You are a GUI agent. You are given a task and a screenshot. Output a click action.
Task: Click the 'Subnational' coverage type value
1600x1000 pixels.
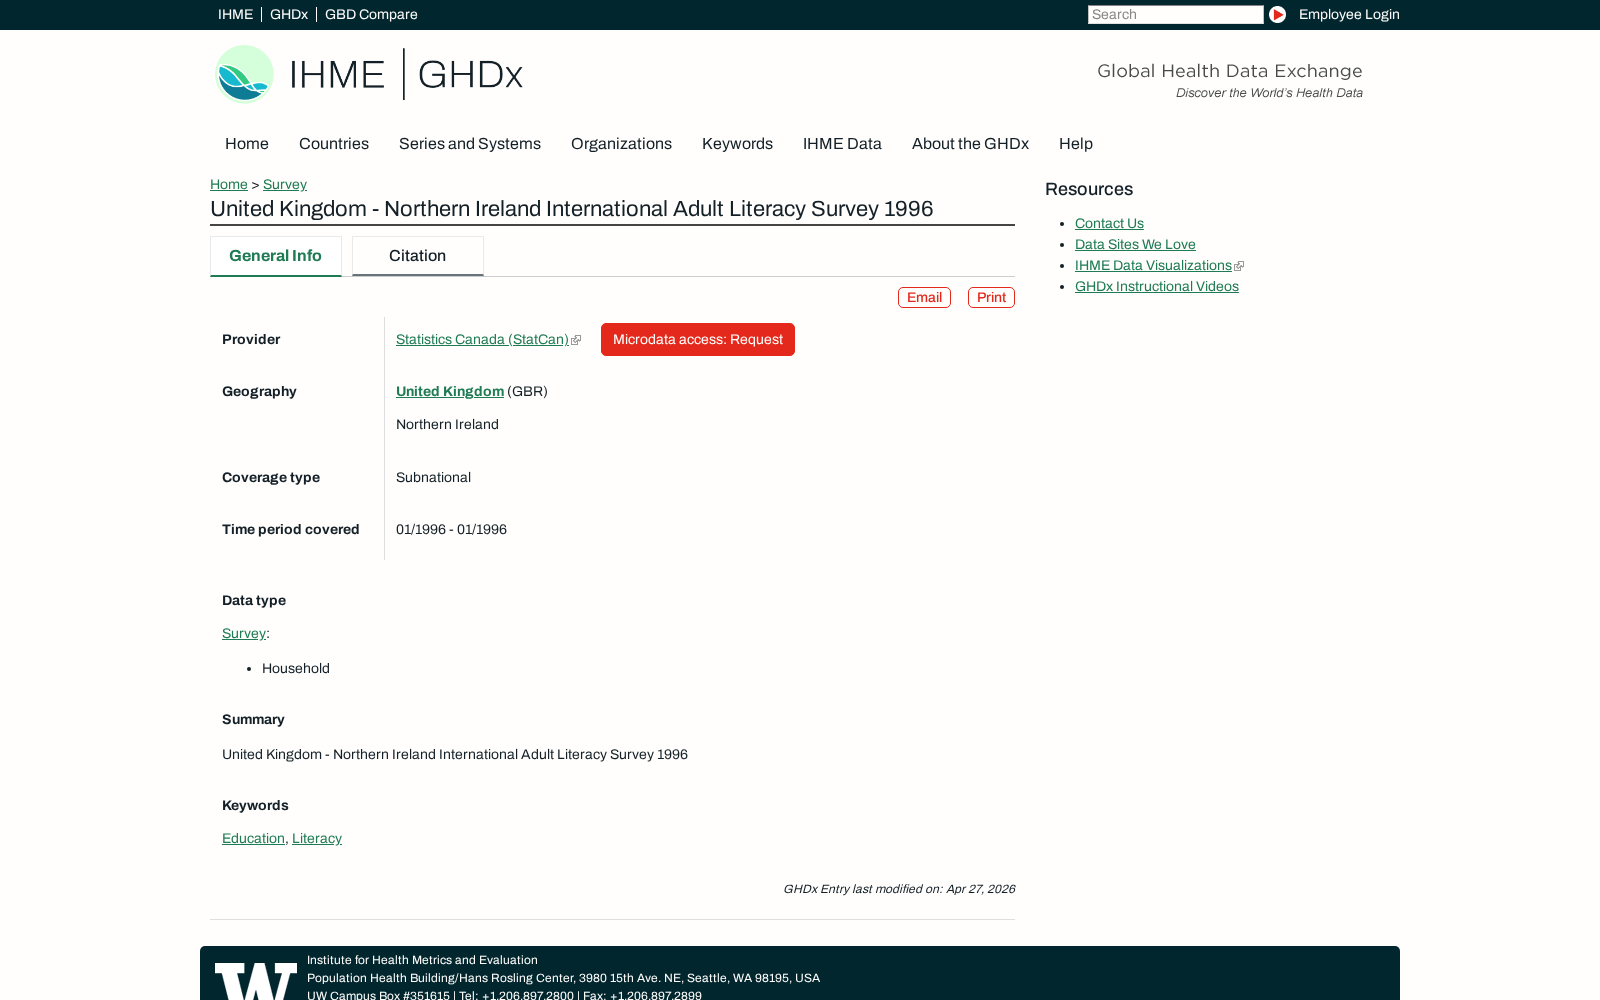433,477
